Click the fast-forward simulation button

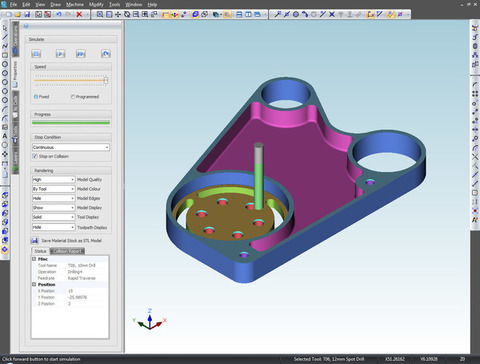tap(81, 54)
